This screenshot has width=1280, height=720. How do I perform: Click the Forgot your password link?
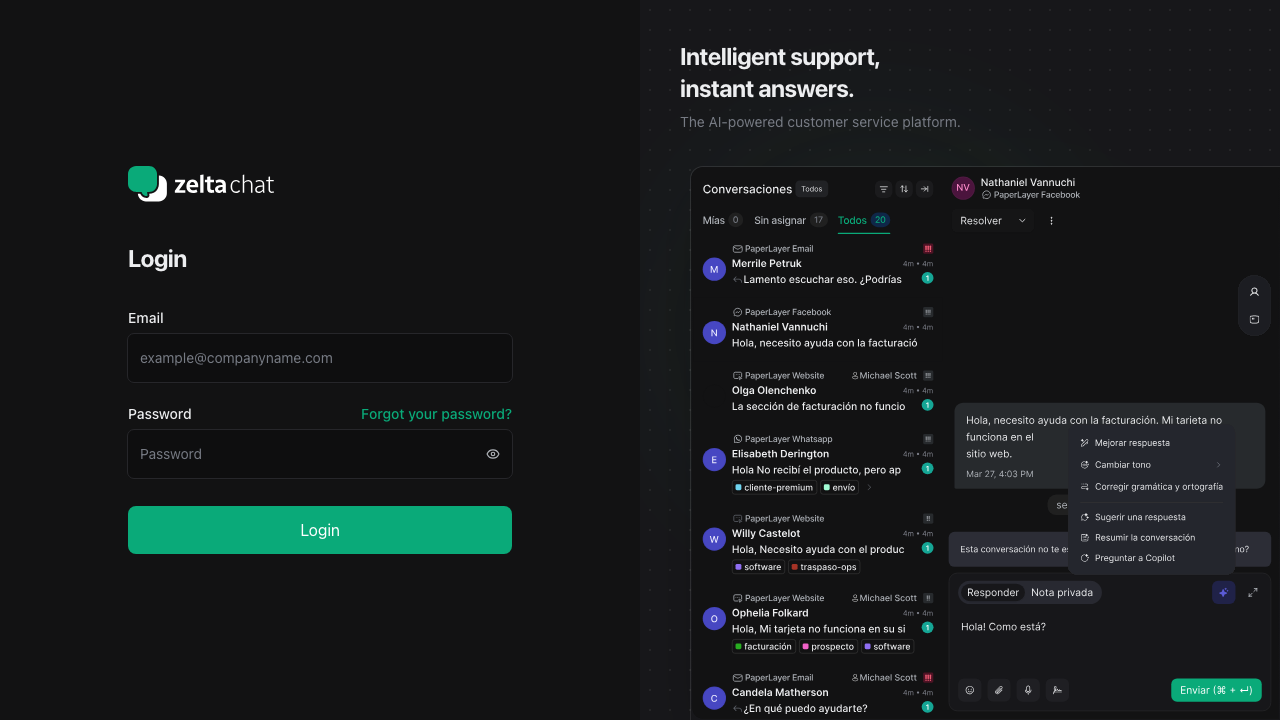(436, 414)
